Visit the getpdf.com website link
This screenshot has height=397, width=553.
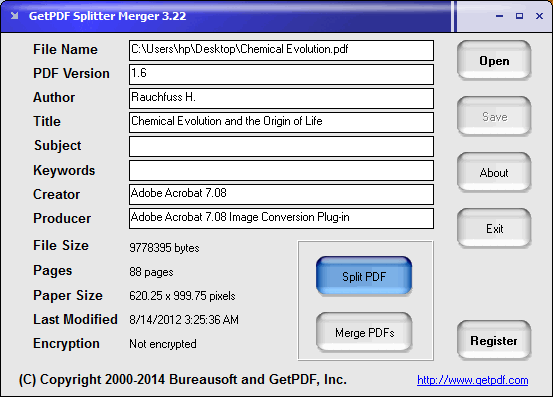[473, 380]
